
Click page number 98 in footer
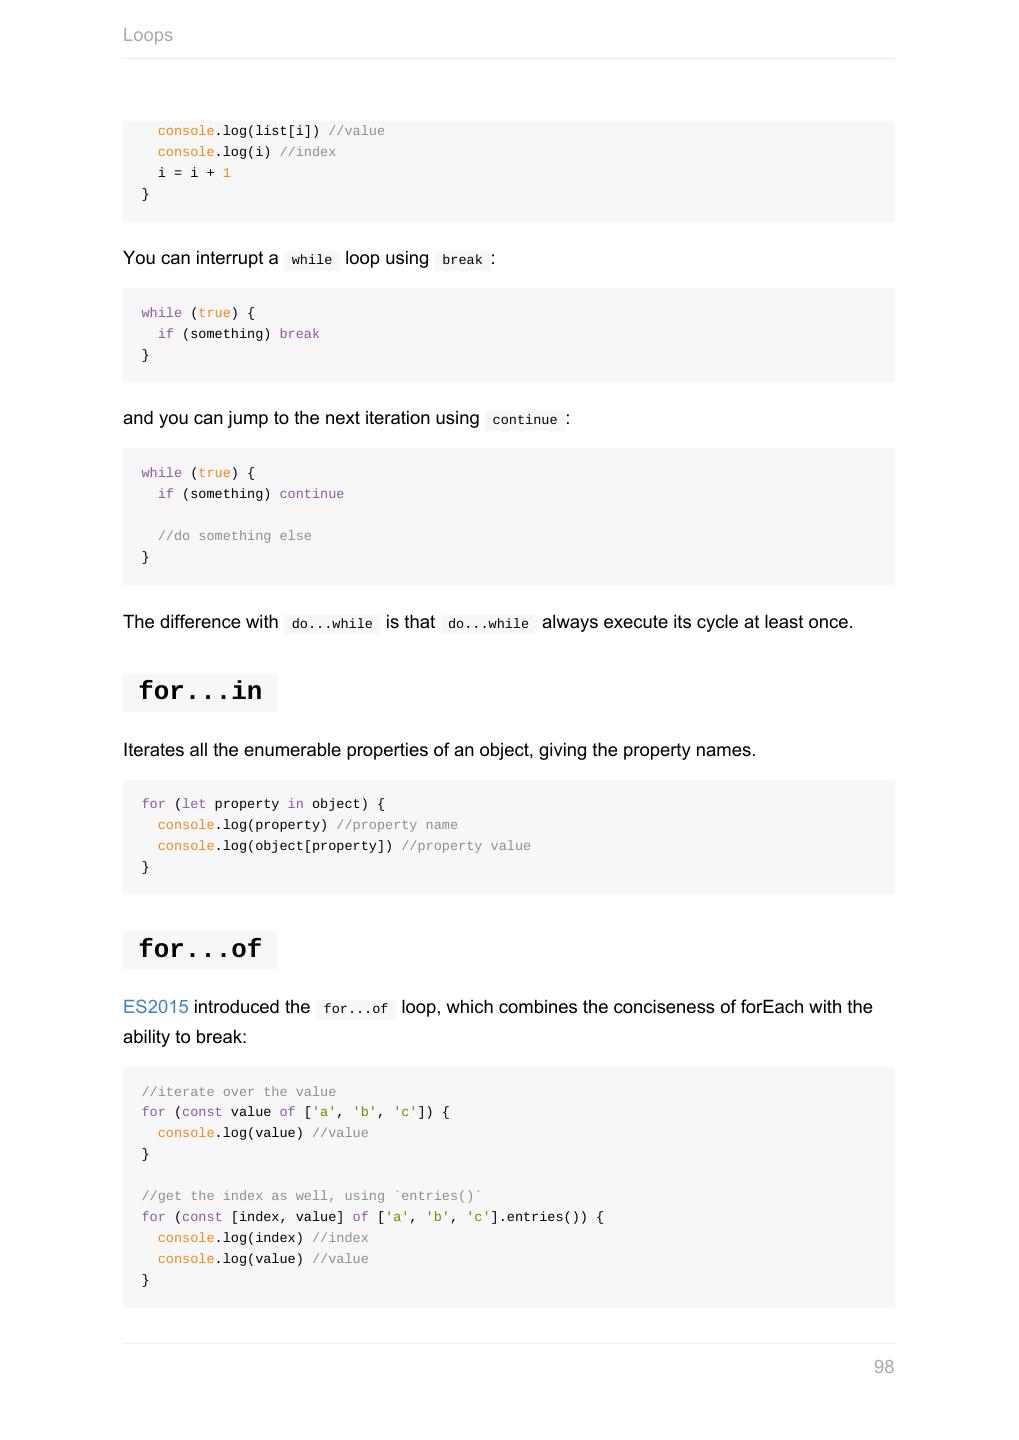click(884, 1367)
